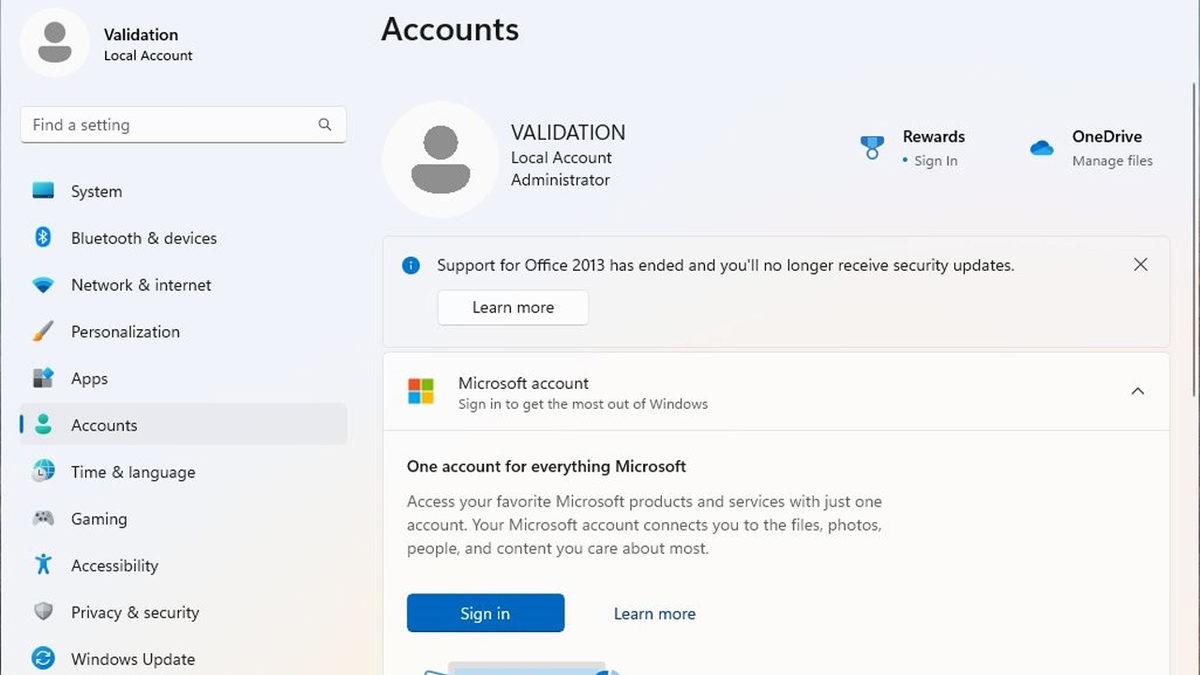Click the Accessibility person icon
The width and height of the screenshot is (1200, 675).
click(42, 565)
